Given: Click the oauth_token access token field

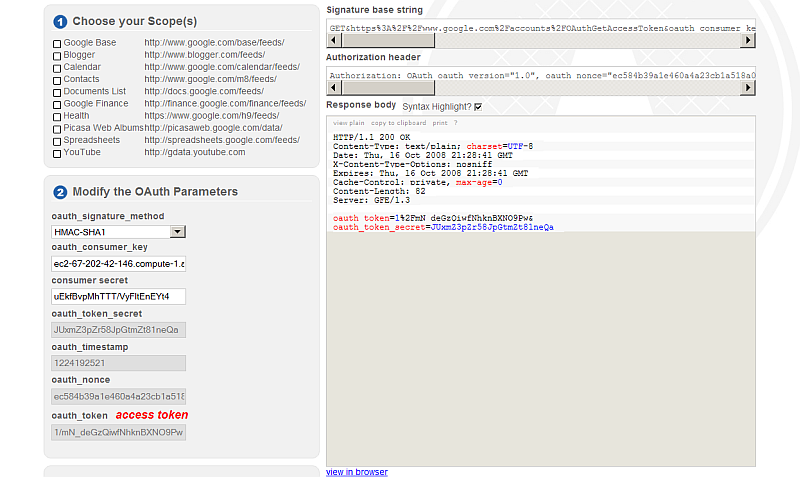Looking at the screenshot, I should tap(118, 432).
